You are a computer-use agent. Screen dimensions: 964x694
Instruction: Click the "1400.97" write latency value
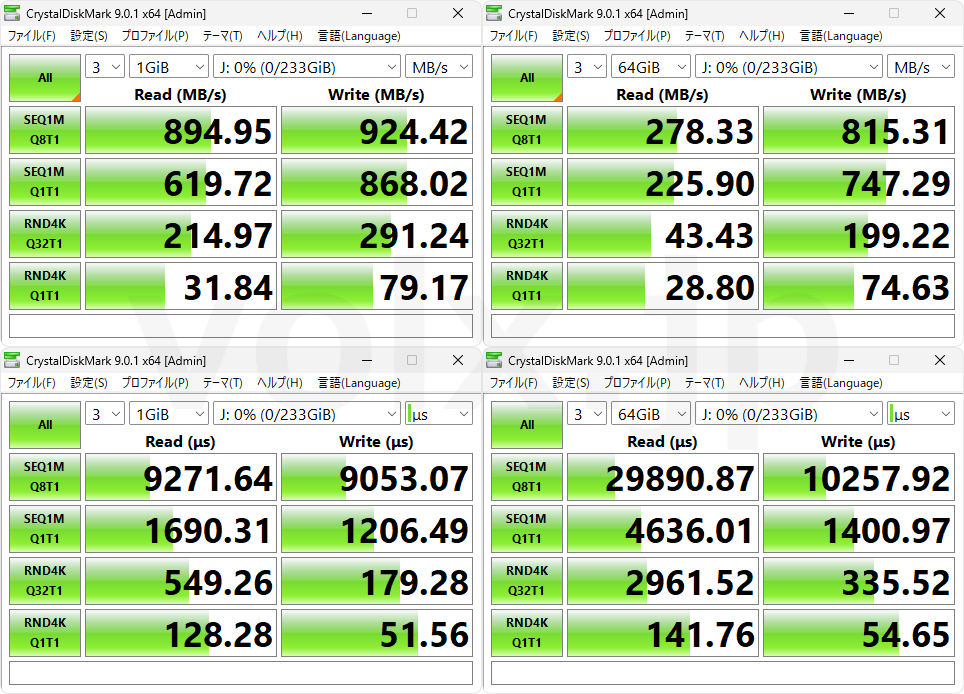click(859, 529)
